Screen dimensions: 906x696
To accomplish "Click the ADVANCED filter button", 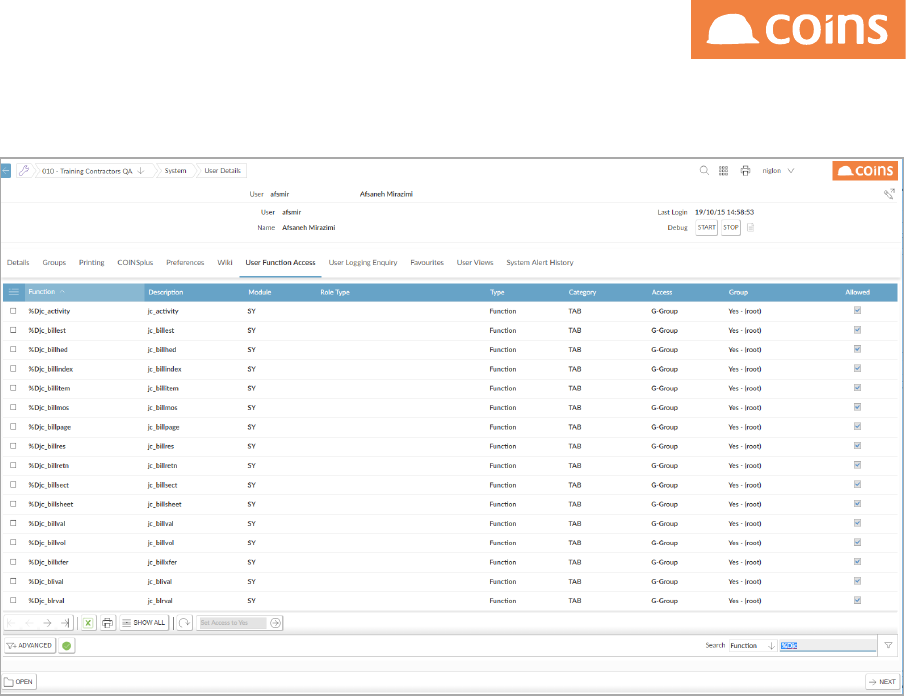I will click(30, 646).
